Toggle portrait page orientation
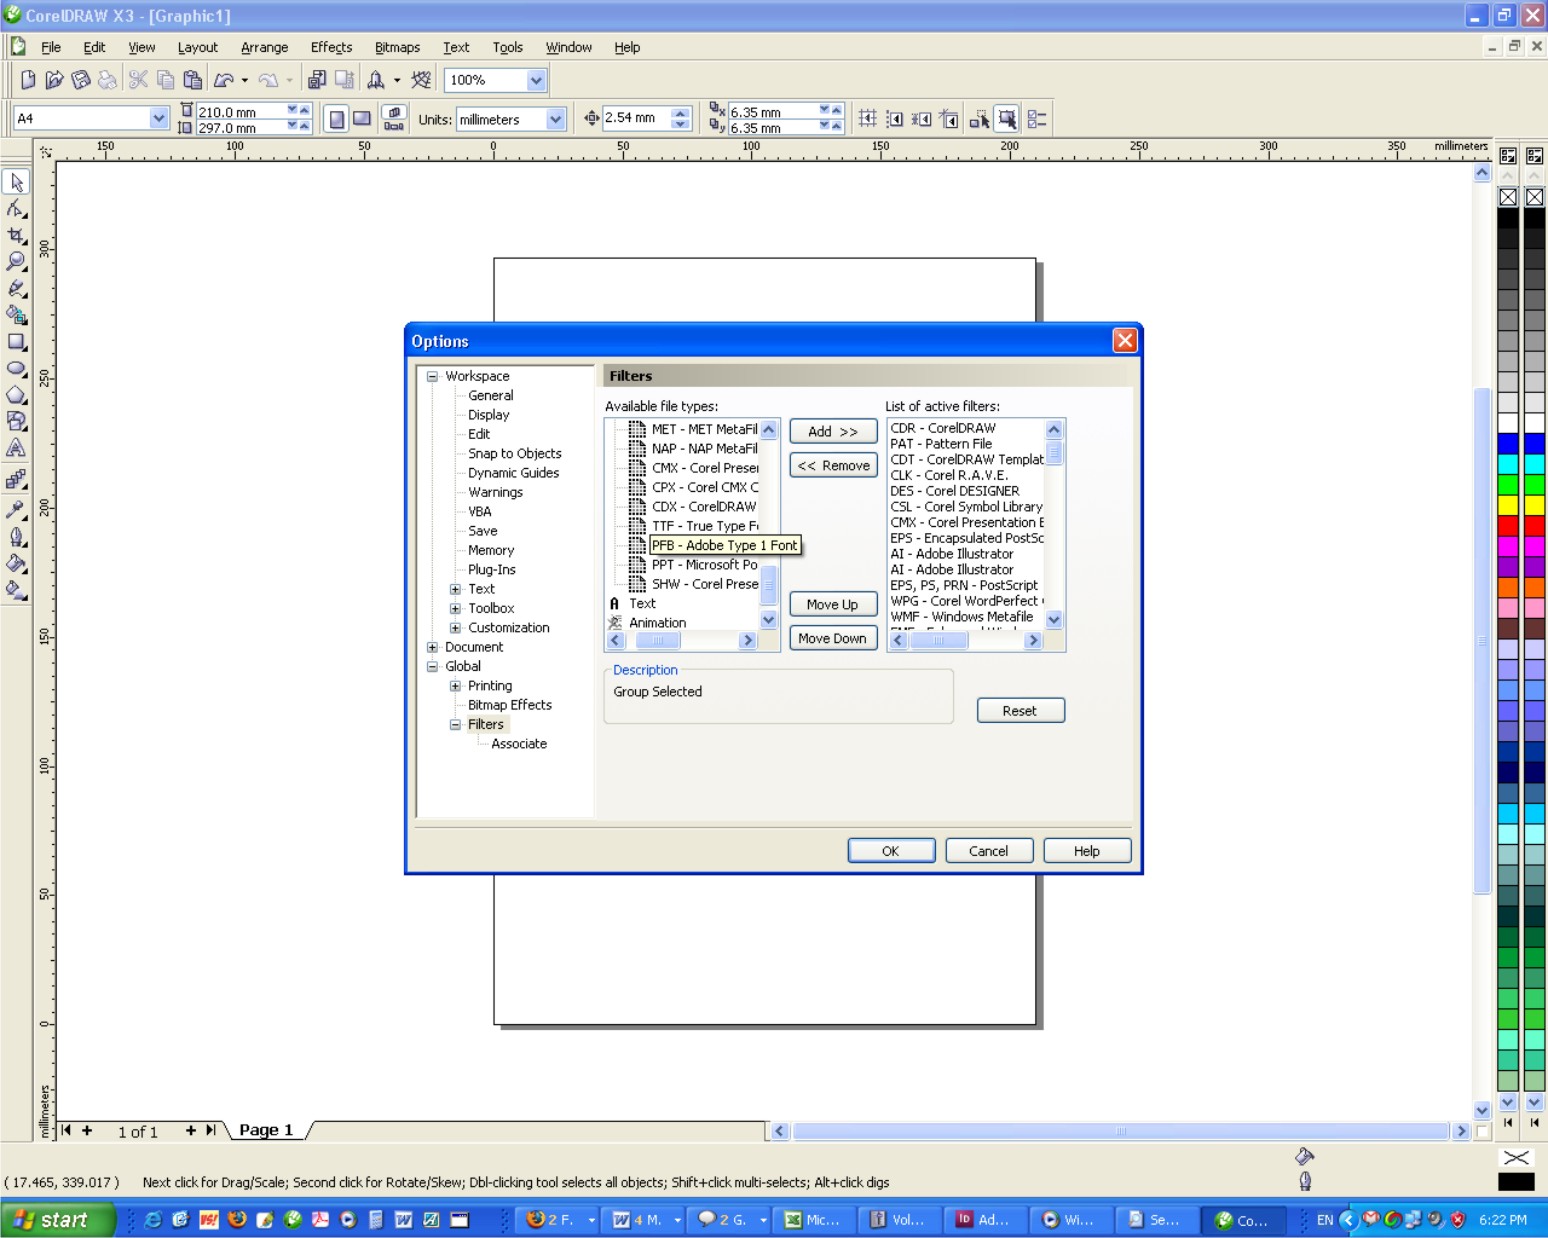Screen dimensions: 1548x1238 tap(337, 119)
